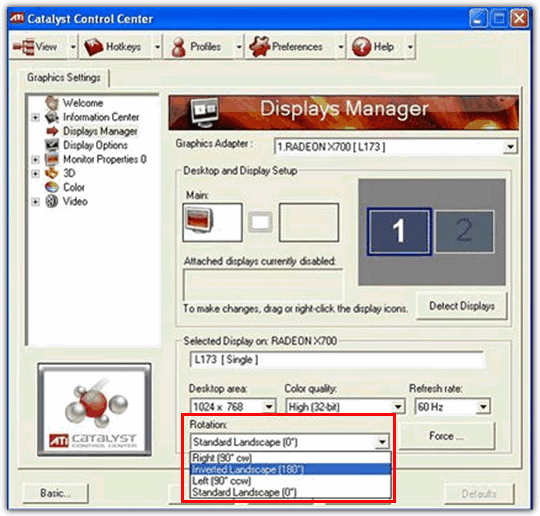
Task: Choose Left (90° ccw) rotation
Action: [x=291, y=481]
